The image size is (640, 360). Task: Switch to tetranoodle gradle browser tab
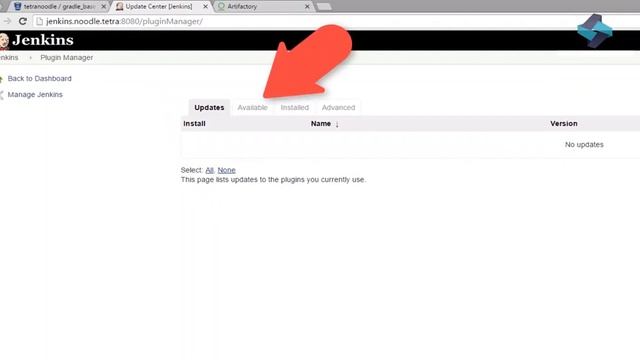click(x=59, y=7)
